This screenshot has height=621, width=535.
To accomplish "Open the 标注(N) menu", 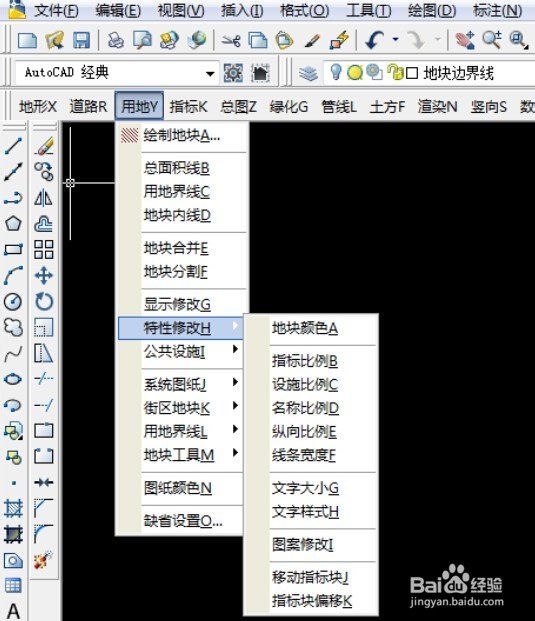I will [497, 11].
